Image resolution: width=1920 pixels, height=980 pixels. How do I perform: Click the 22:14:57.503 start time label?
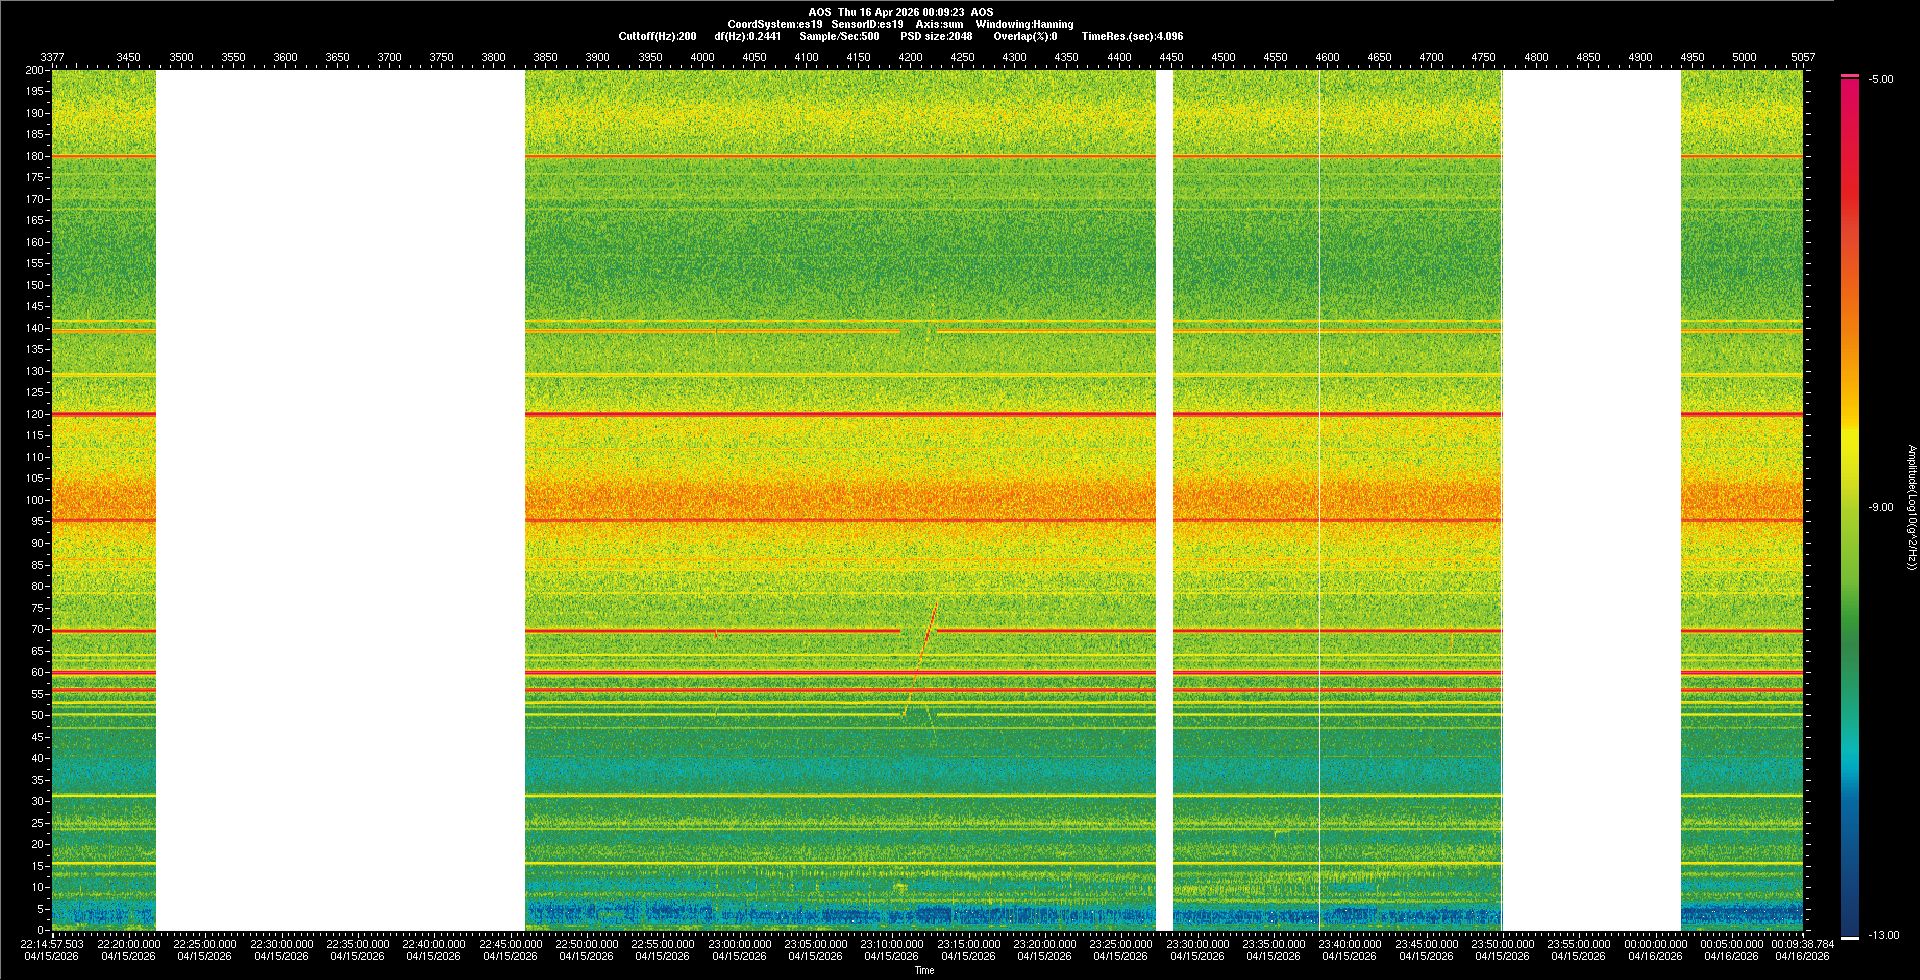53,944
